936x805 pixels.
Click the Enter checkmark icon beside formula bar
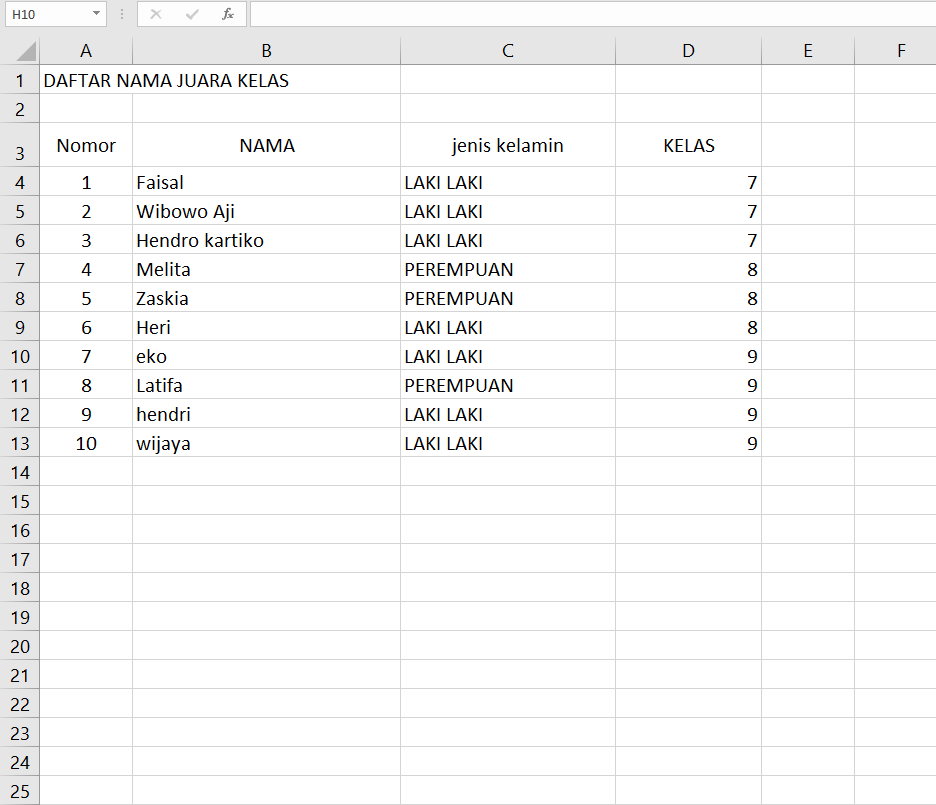(x=192, y=14)
